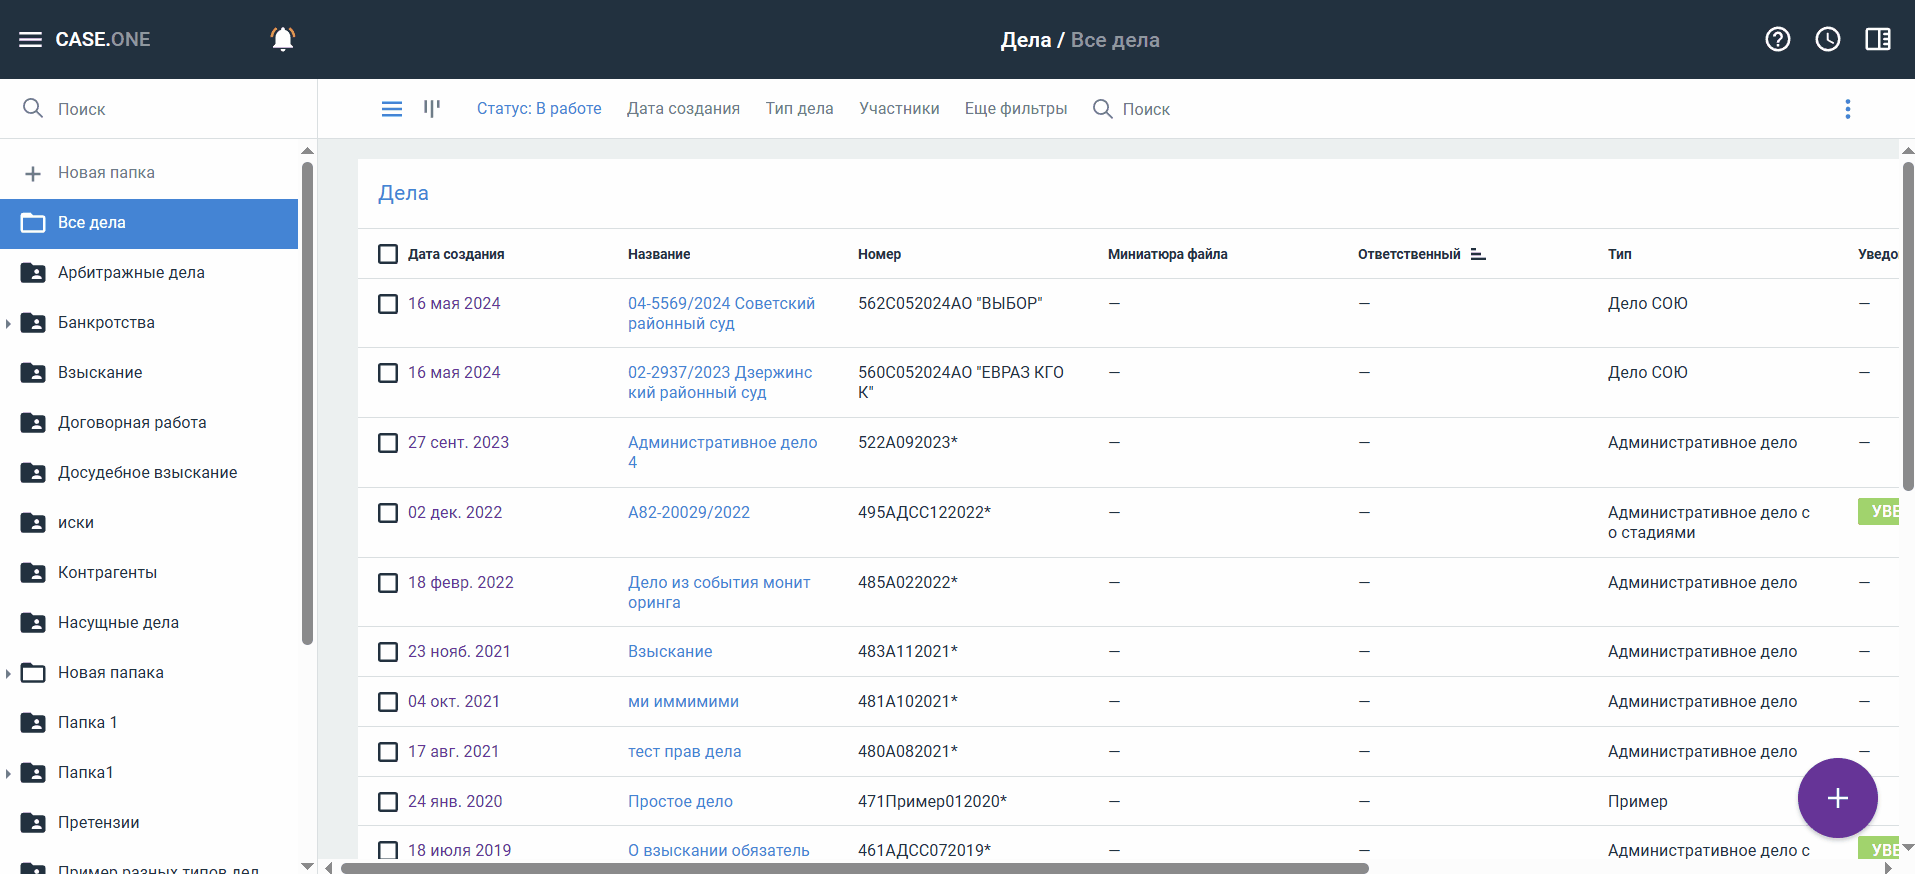Image resolution: width=1915 pixels, height=874 pixels.
Task: Open the help question mark icon
Action: [1777, 39]
